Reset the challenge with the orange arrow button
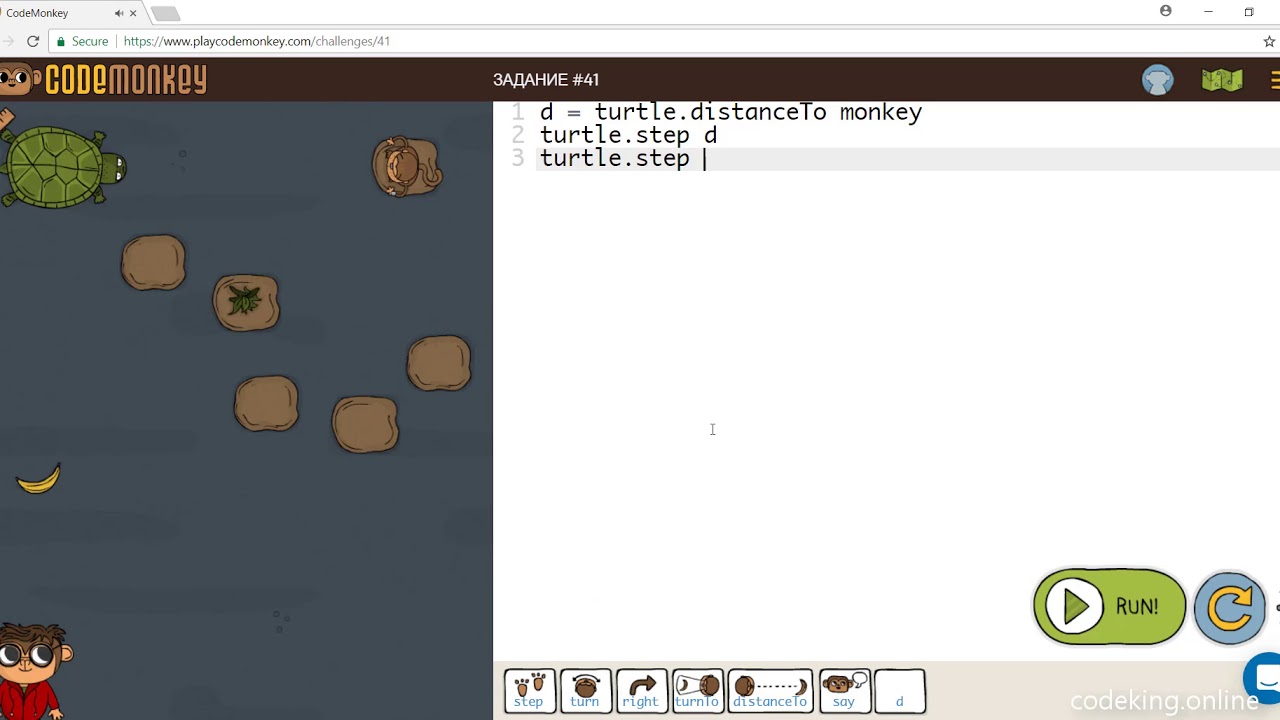The image size is (1280, 720). (1230, 607)
